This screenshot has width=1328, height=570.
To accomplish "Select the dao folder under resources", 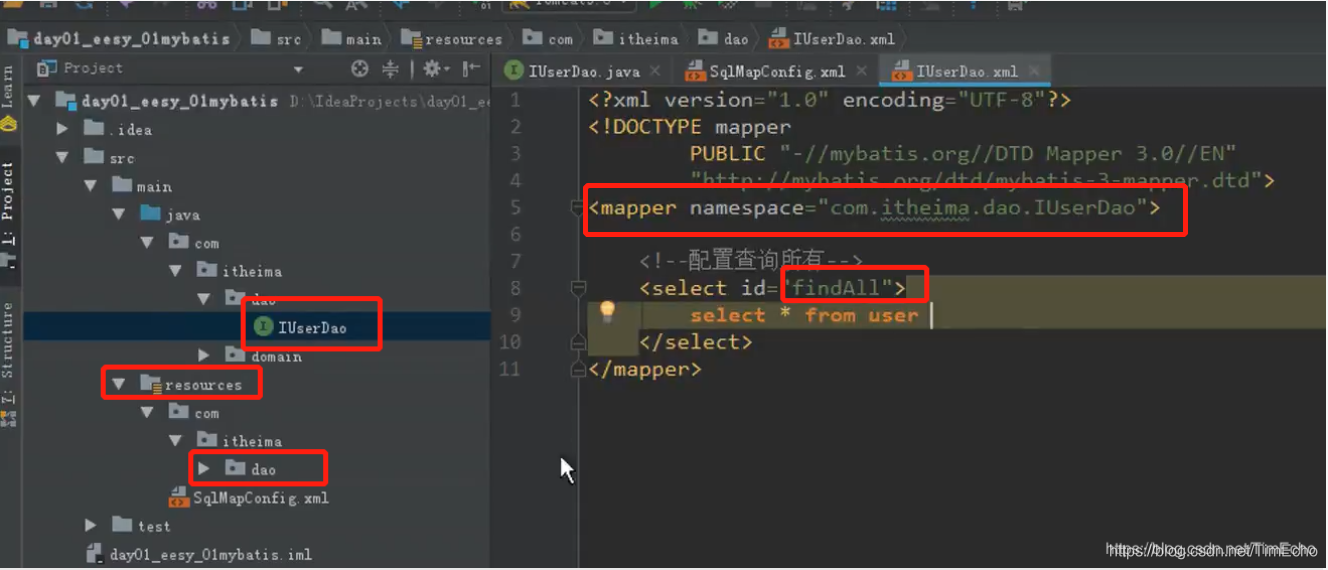I will pos(251,469).
